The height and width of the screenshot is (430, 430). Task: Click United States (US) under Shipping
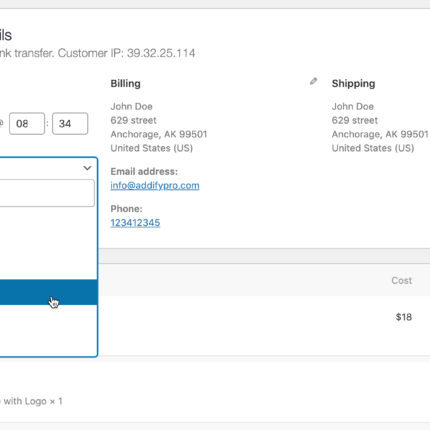[x=373, y=148]
